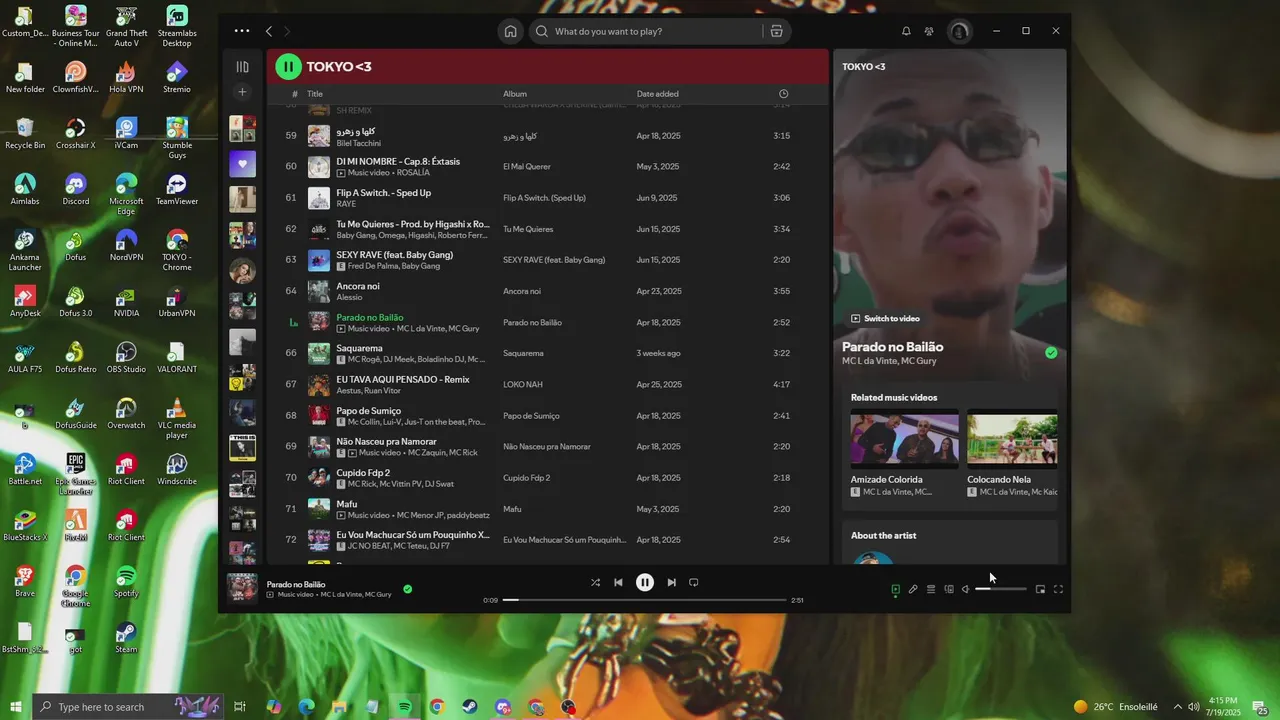Viewport: 1280px width, 720px height.
Task: Open ROSALÍA artist link
Action: coord(413,173)
